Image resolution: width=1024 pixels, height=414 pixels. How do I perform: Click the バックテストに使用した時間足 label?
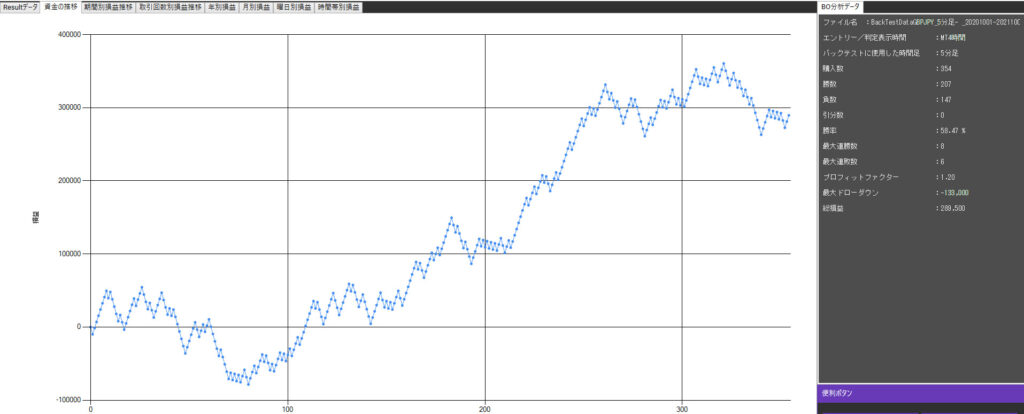click(871, 53)
